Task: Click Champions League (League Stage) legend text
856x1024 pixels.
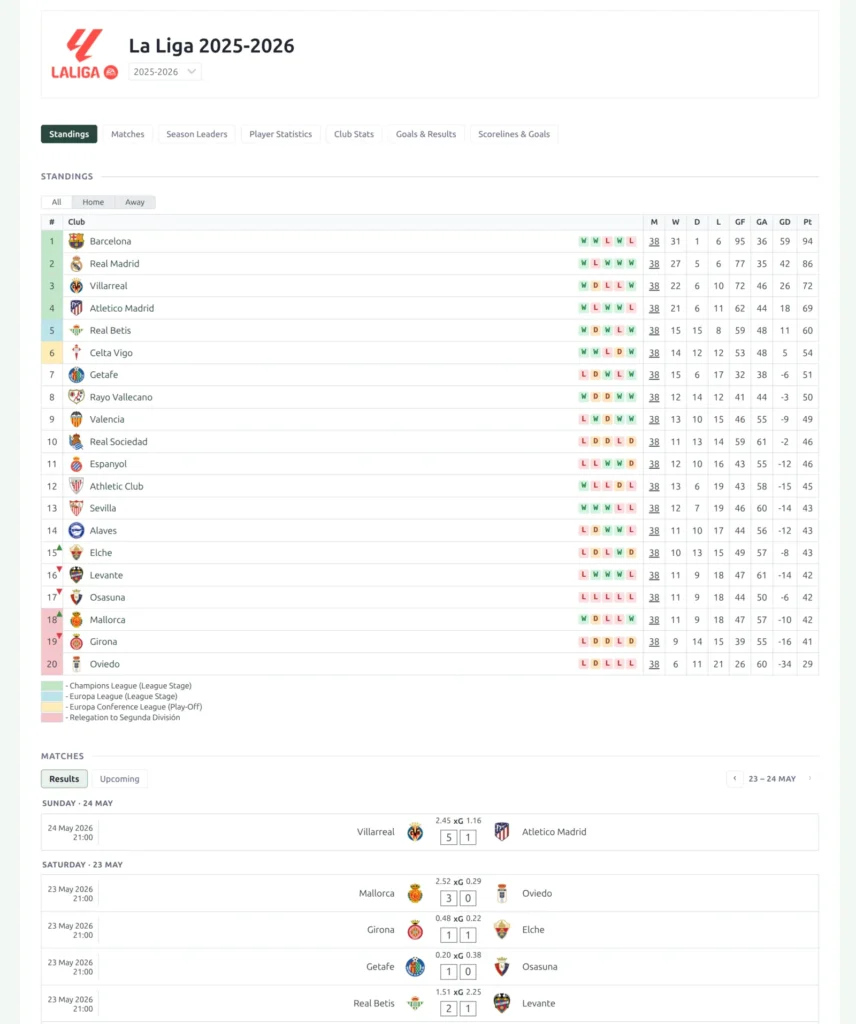Action: pos(131,686)
